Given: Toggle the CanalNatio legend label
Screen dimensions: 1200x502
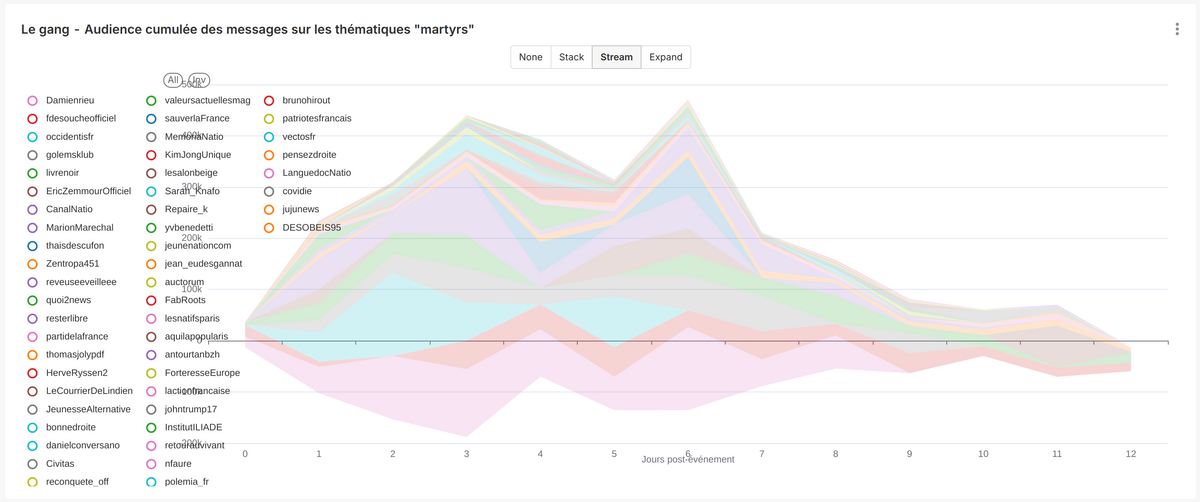Looking at the screenshot, I should [73, 209].
